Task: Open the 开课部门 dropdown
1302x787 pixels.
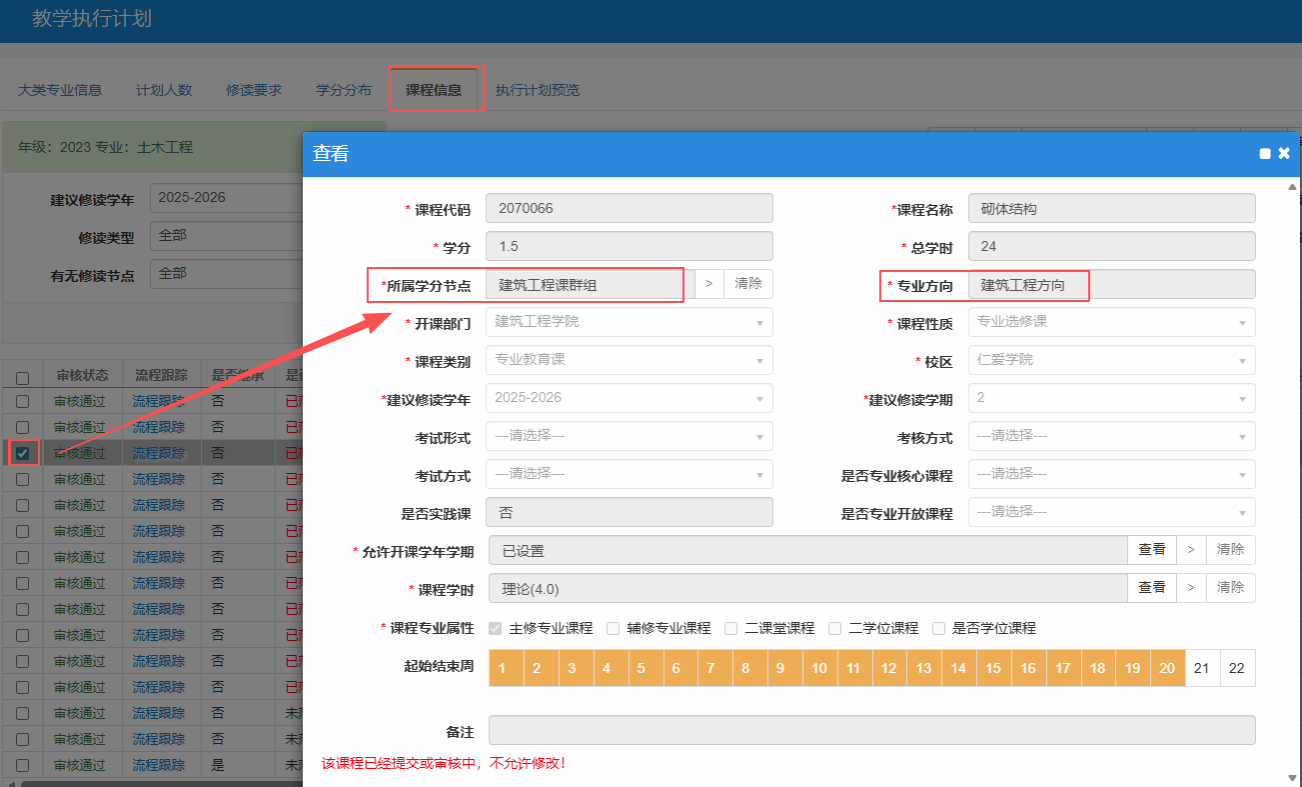Action: 629,322
